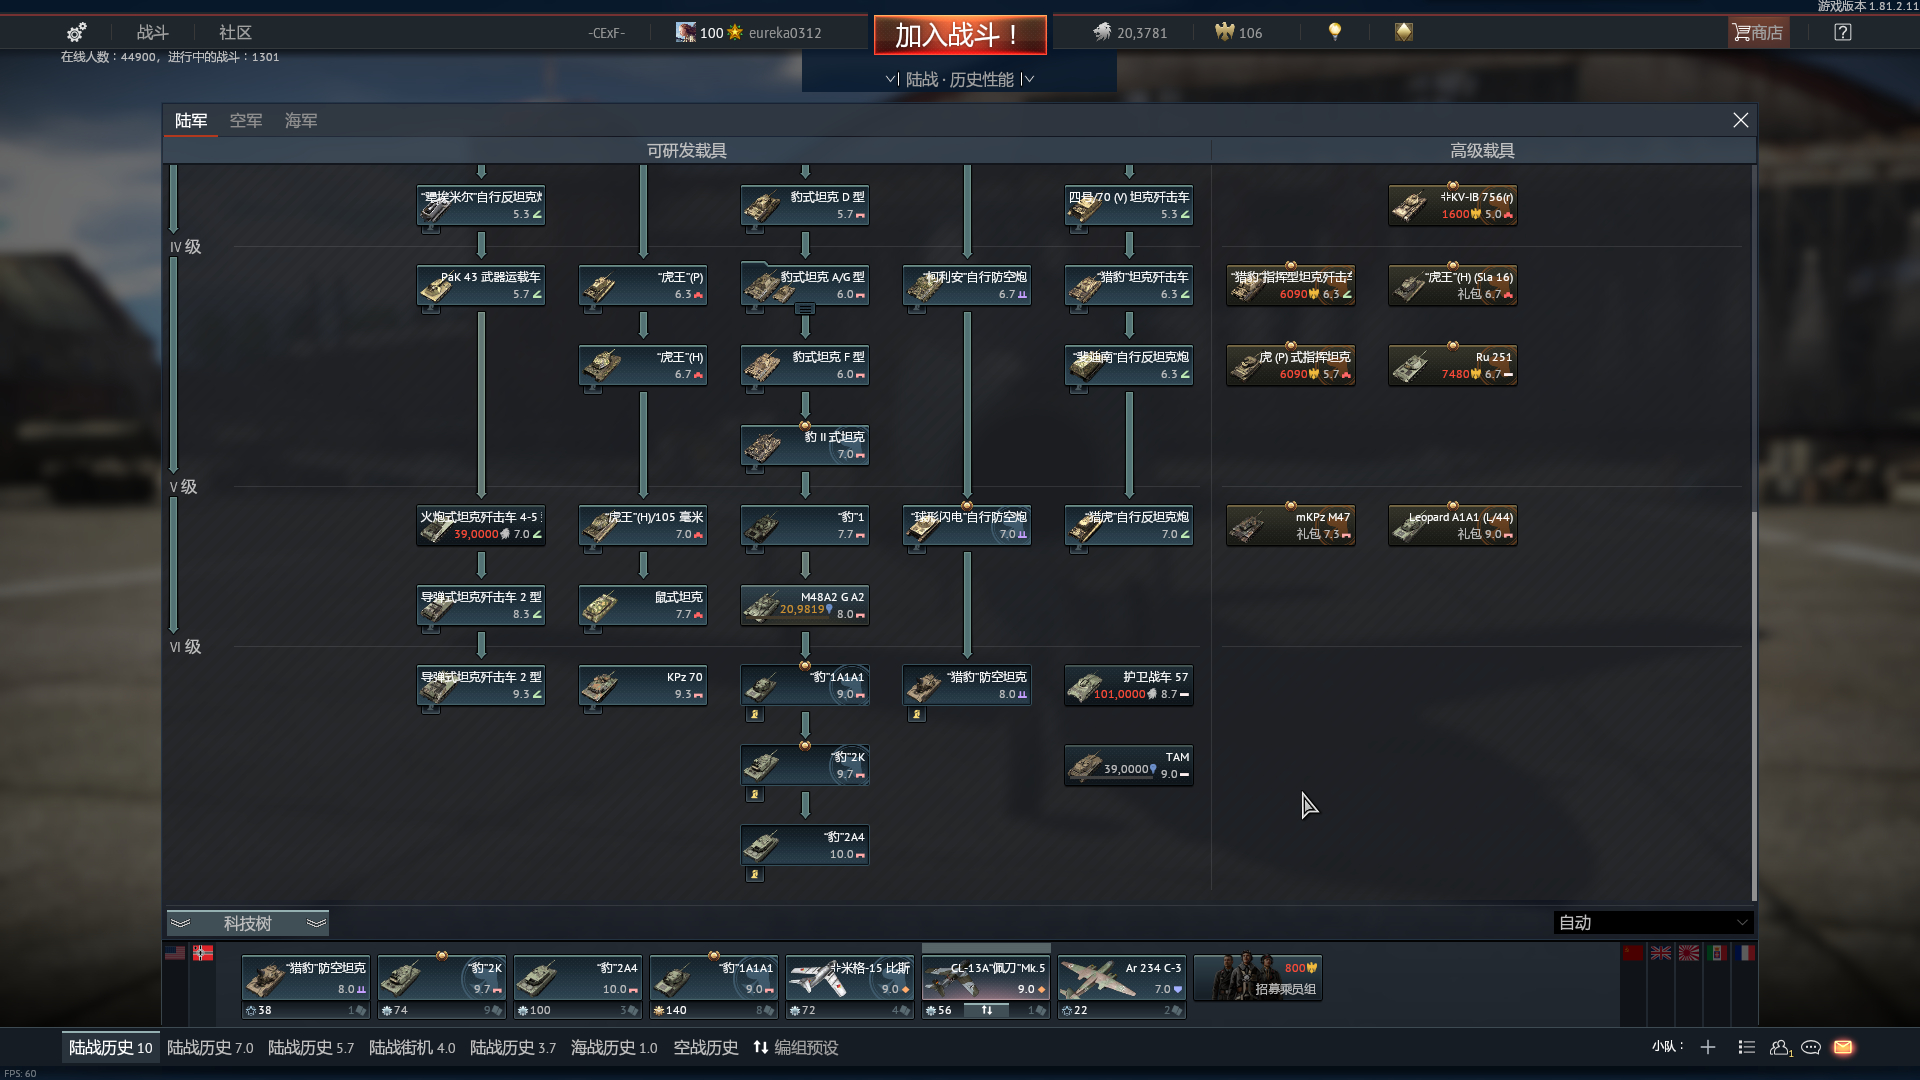Viewport: 1920px width, 1080px height.
Task: Select the Japan flag nation
Action: [x=1689, y=953]
